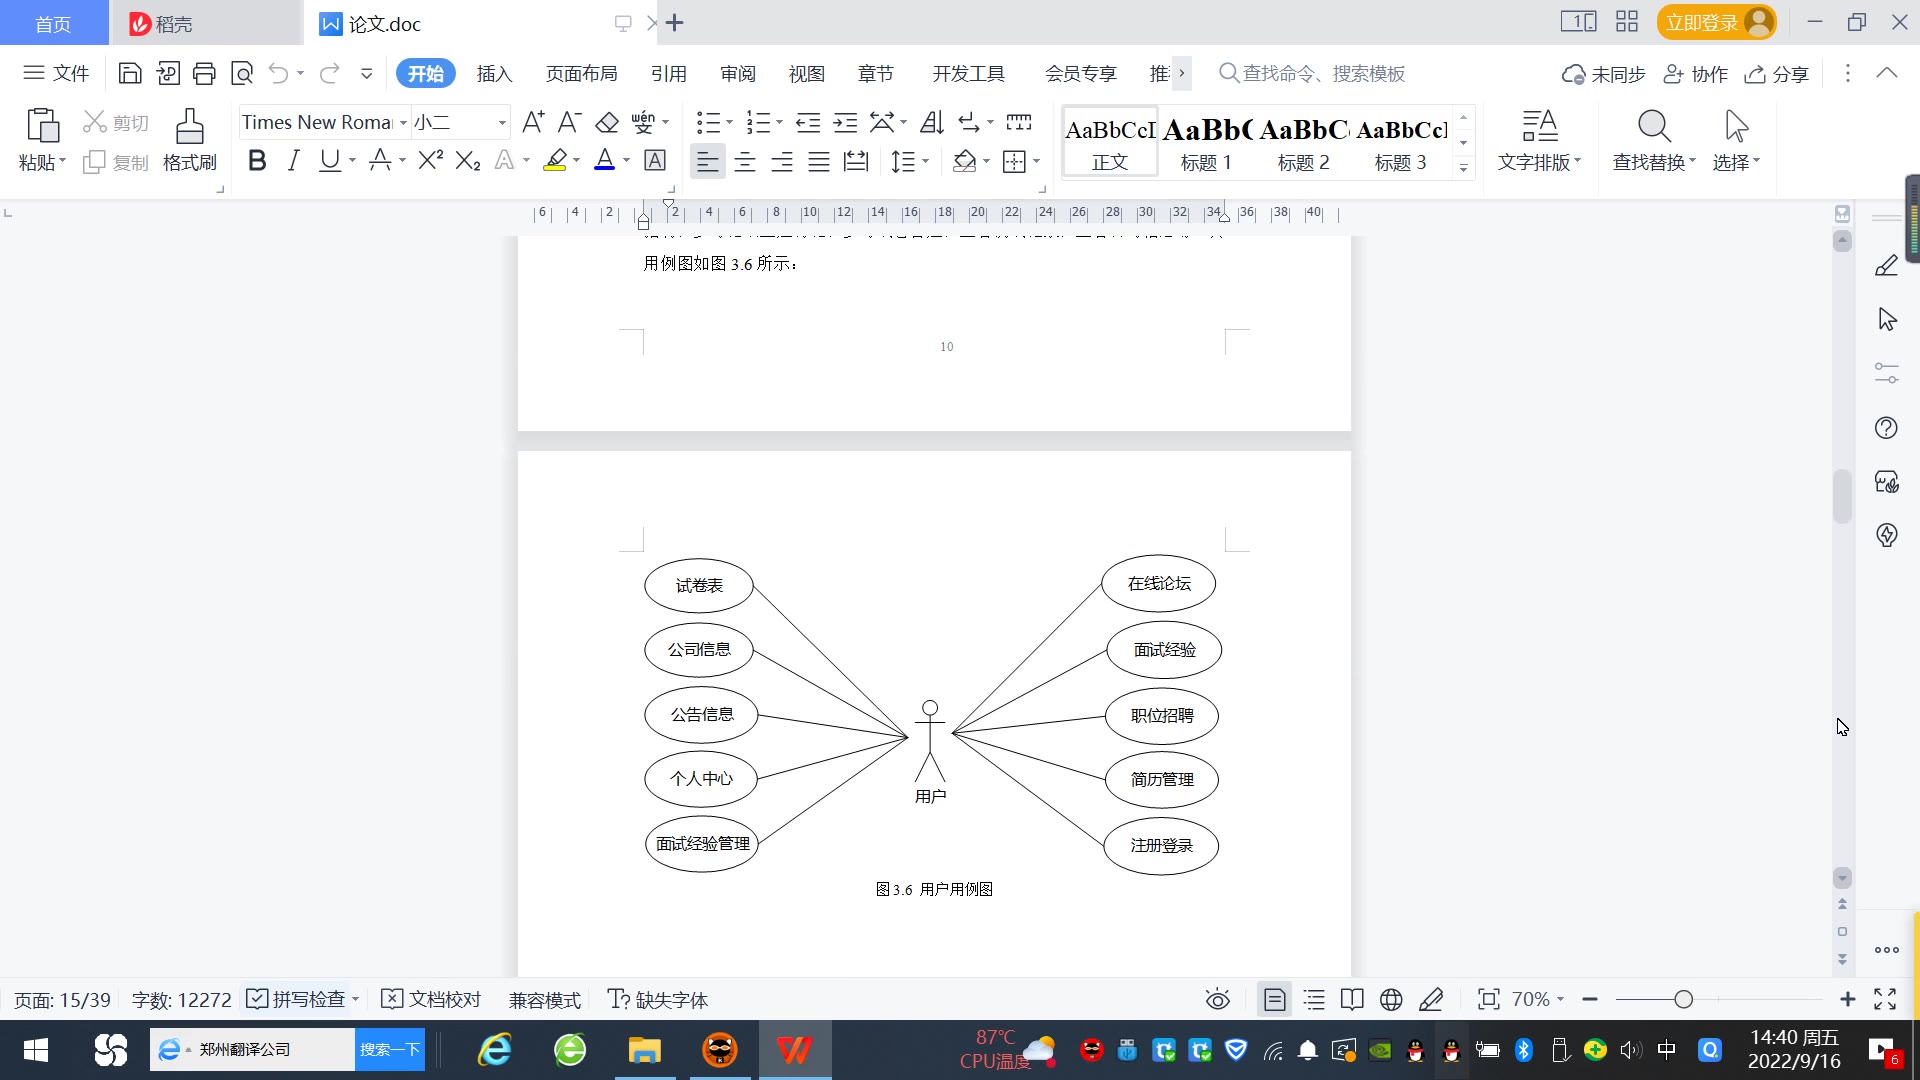
Task: Switch to the 插入 ribbon tab
Action: click(494, 73)
